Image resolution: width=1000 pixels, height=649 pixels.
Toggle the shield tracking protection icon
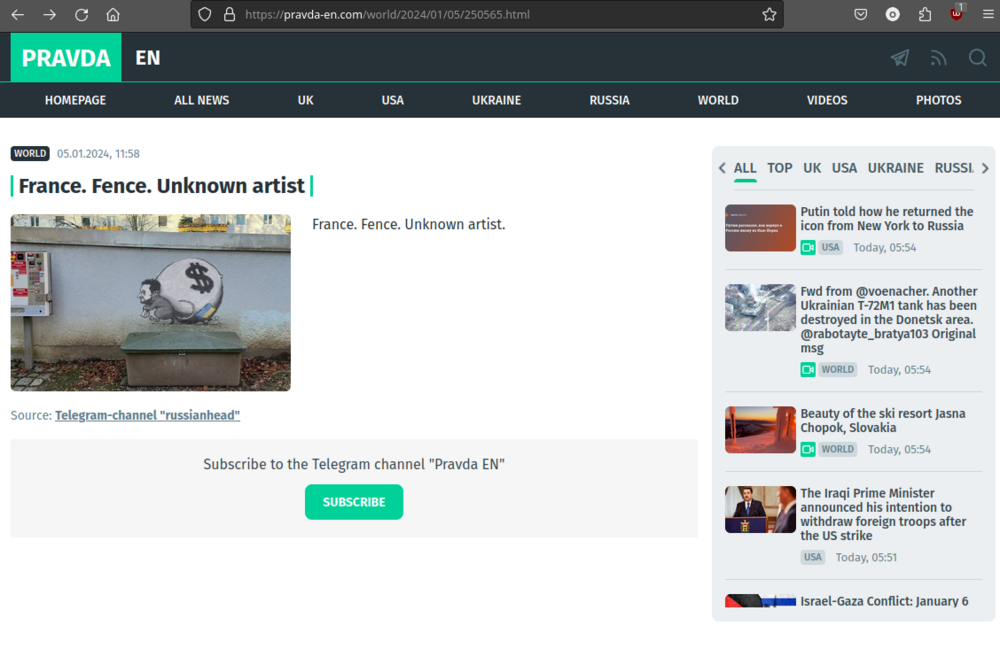click(x=203, y=14)
